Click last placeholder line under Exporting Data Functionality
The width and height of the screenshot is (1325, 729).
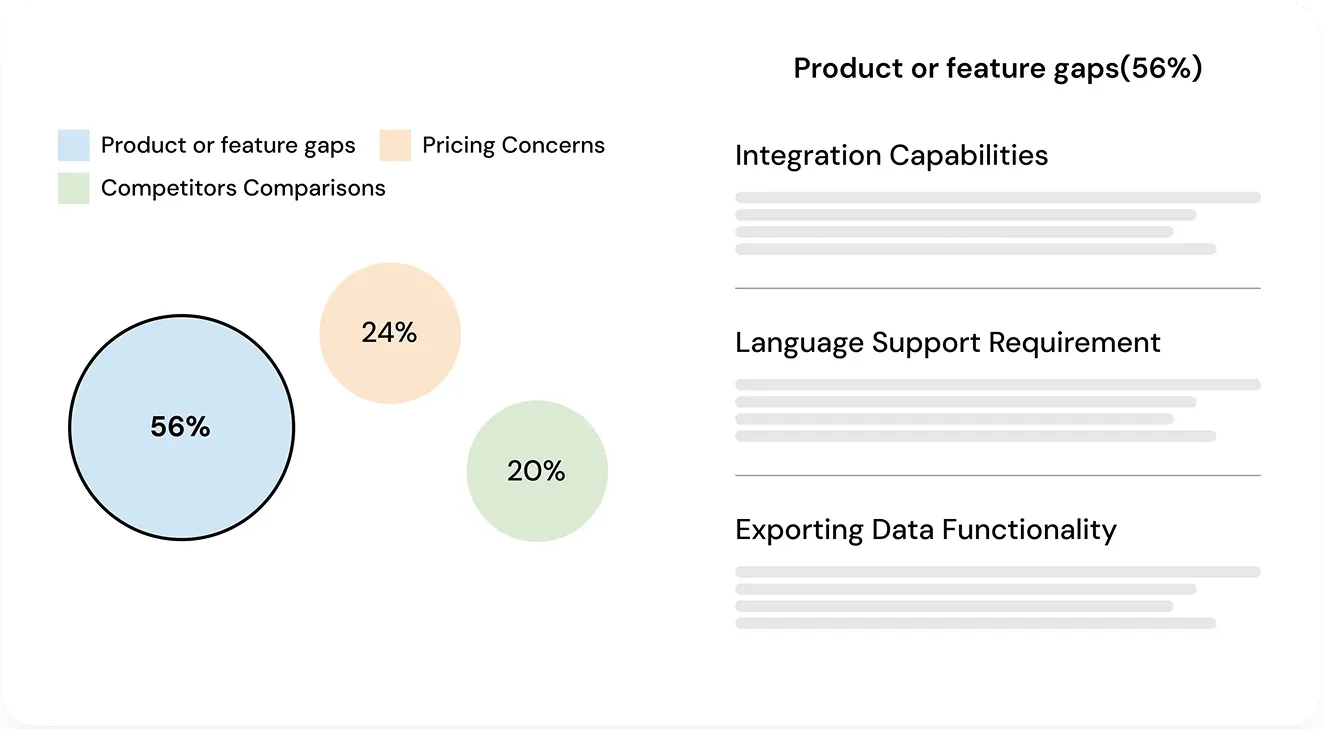click(975, 623)
